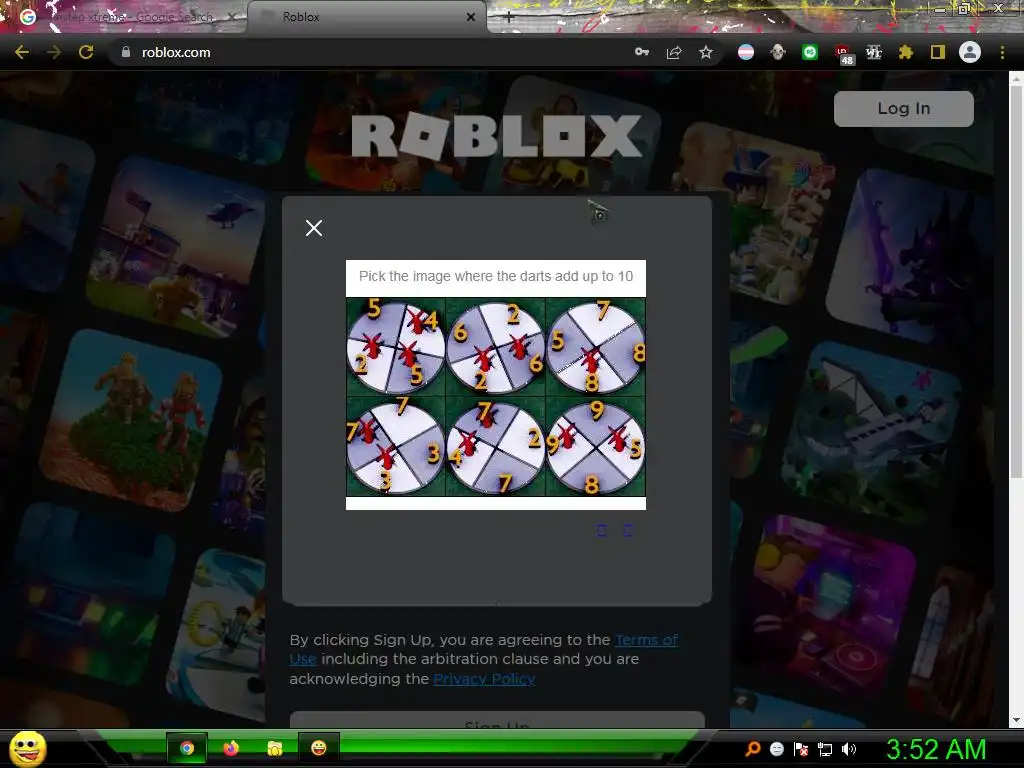Open Chrome three-dot menu

click(1002, 52)
